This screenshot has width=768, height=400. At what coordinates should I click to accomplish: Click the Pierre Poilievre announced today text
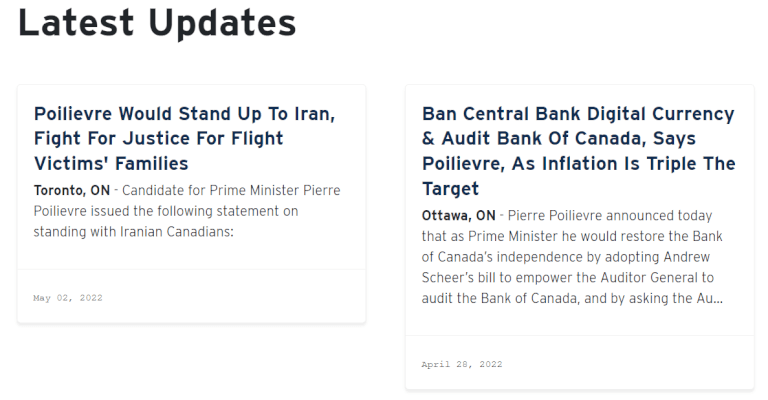[610, 215]
